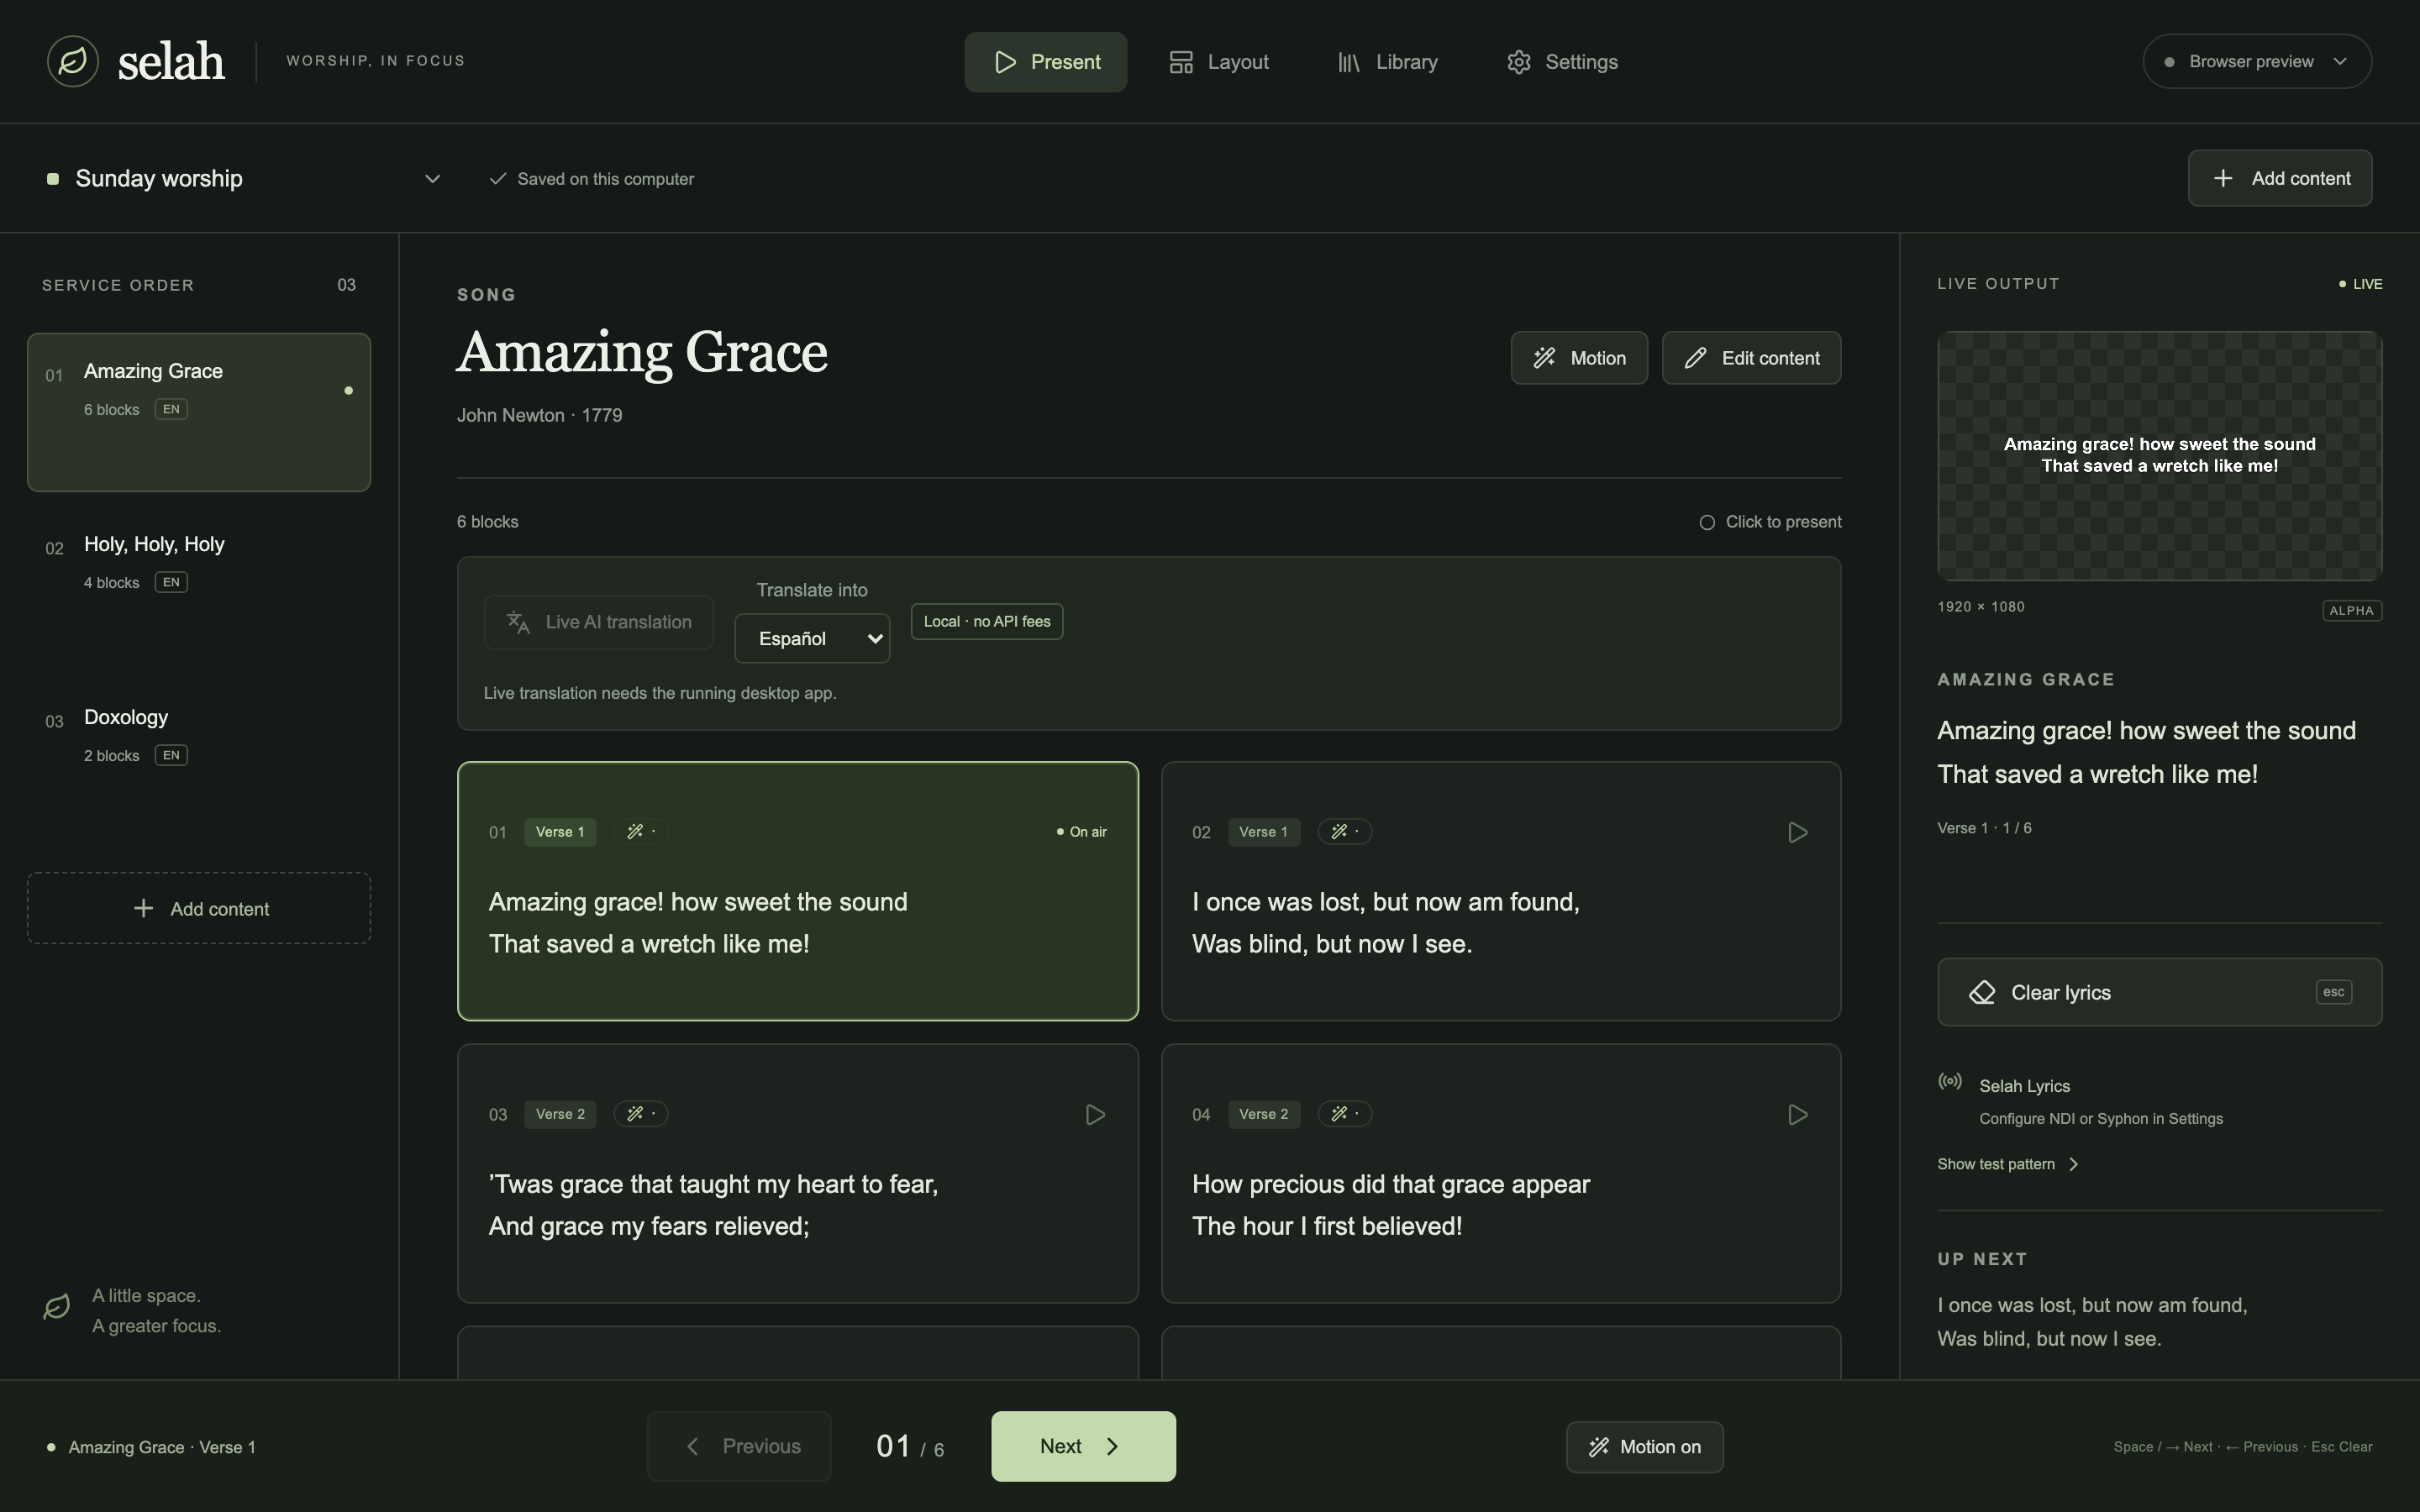Click the leaf icon beside 'A little space'

(x=57, y=1307)
